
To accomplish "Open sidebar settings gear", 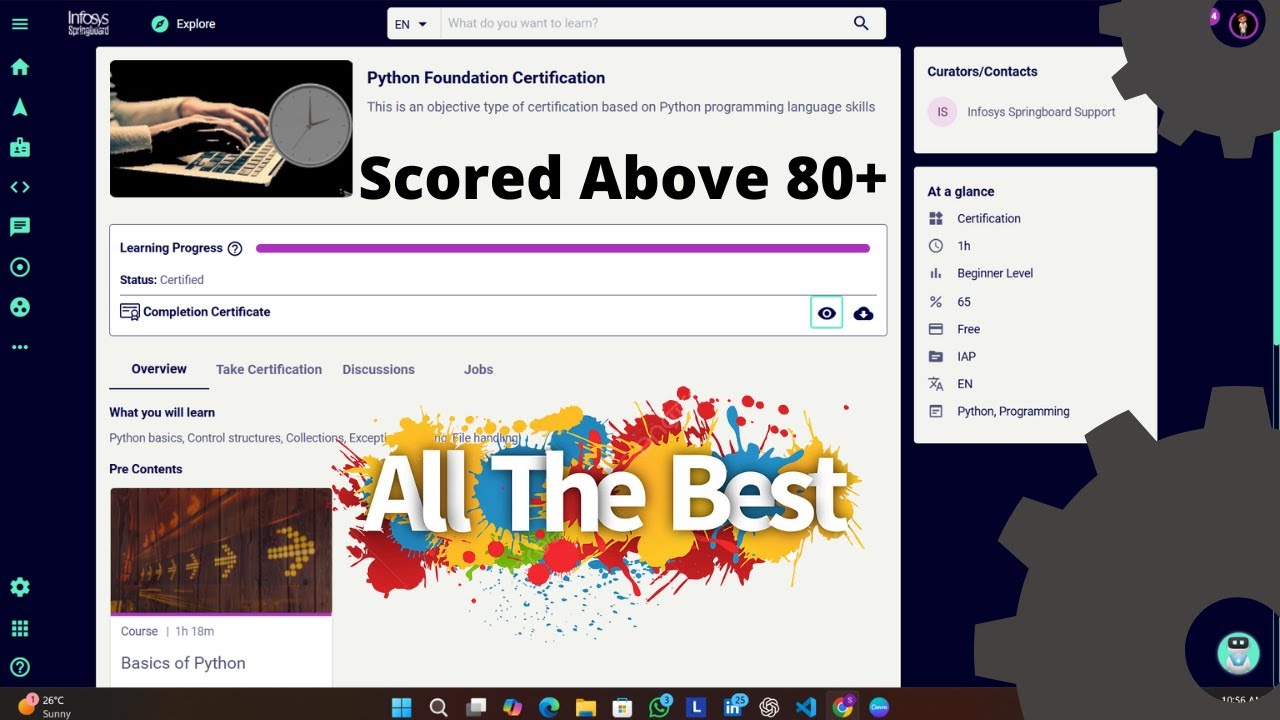I will pyautogui.click(x=19, y=587).
